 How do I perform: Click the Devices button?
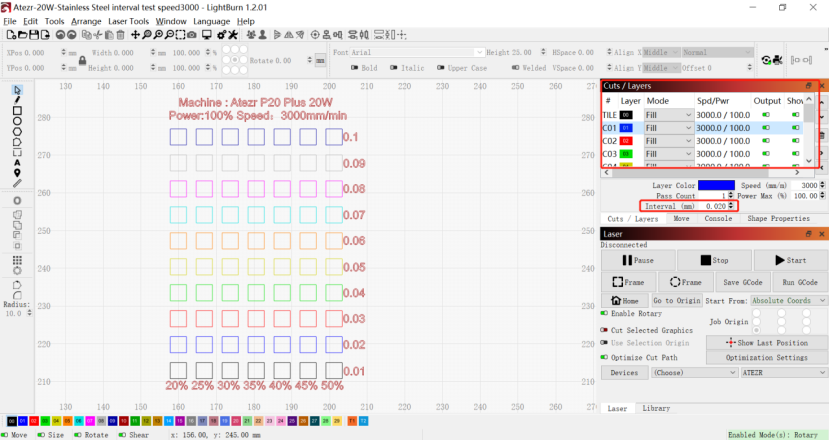click(624, 372)
